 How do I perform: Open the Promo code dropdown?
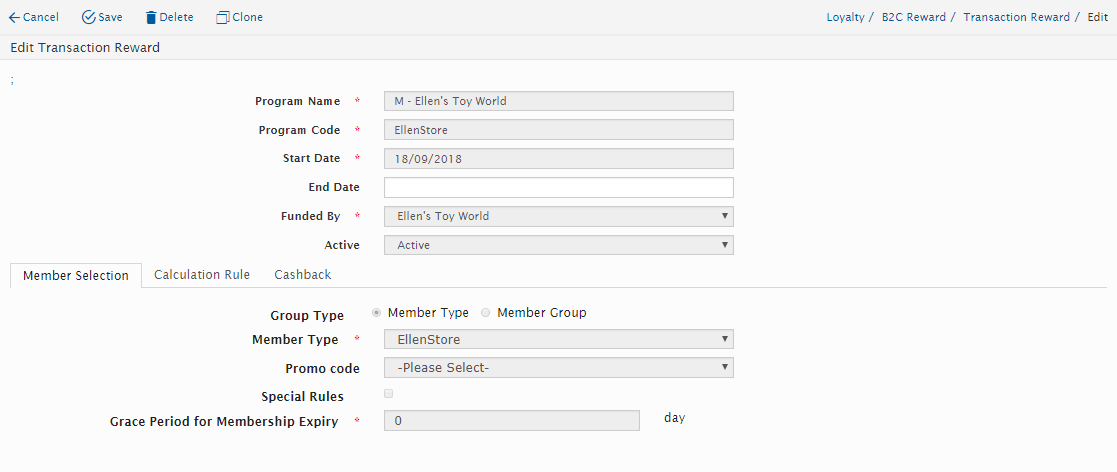[558, 368]
